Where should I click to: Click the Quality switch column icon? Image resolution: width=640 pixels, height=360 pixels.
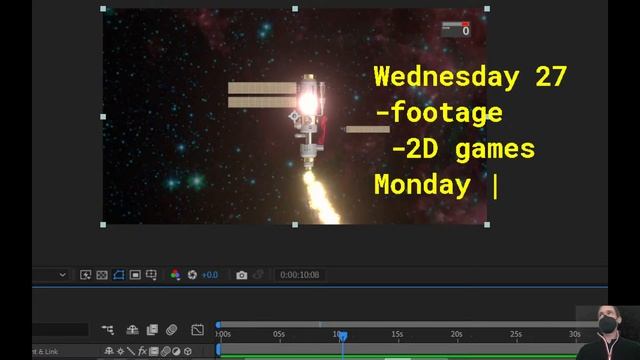[131, 351]
